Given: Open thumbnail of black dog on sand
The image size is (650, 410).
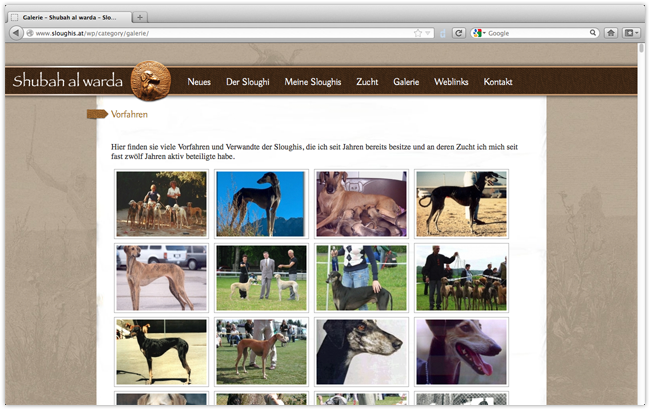Looking at the screenshot, I should pyautogui.click(x=461, y=204).
